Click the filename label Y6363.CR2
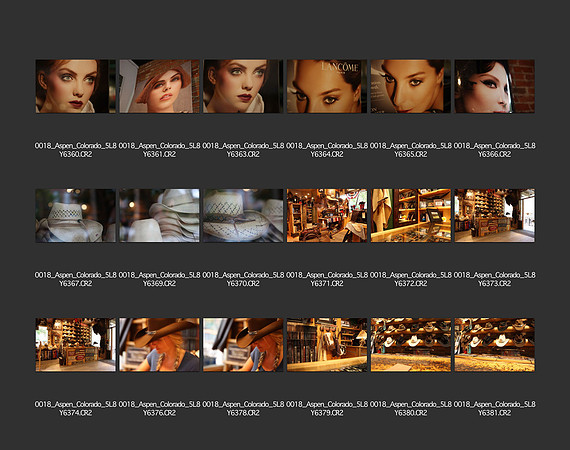Image resolution: width=570 pixels, height=450 pixels. coord(243,150)
